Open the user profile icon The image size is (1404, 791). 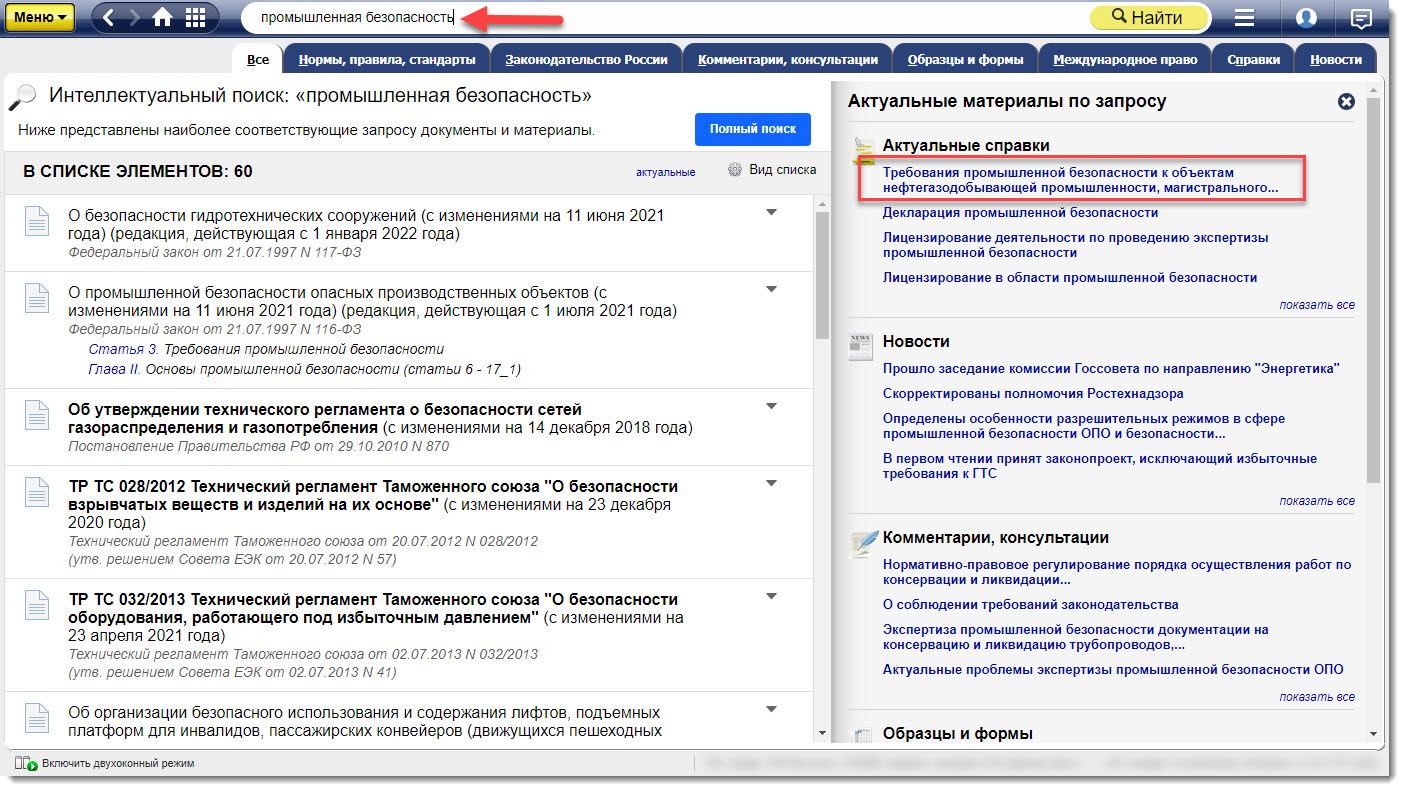tap(1305, 18)
